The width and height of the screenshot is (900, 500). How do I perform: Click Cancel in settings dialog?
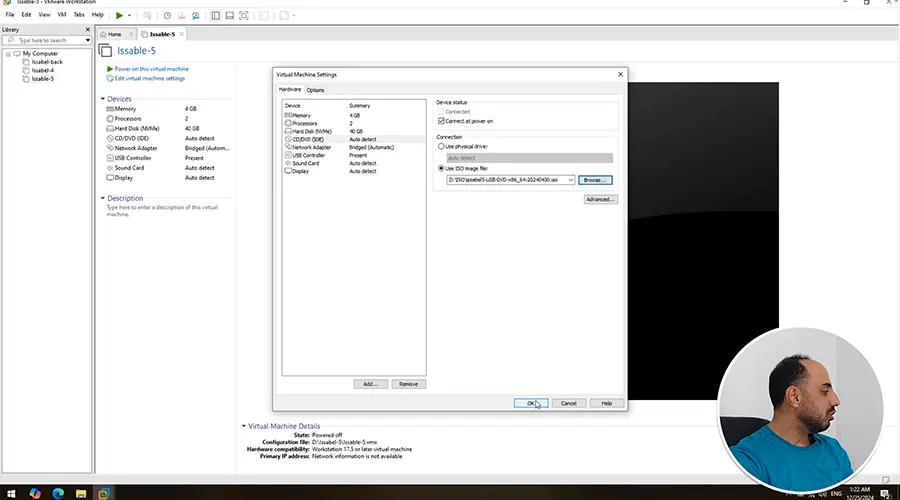(x=569, y=404)
